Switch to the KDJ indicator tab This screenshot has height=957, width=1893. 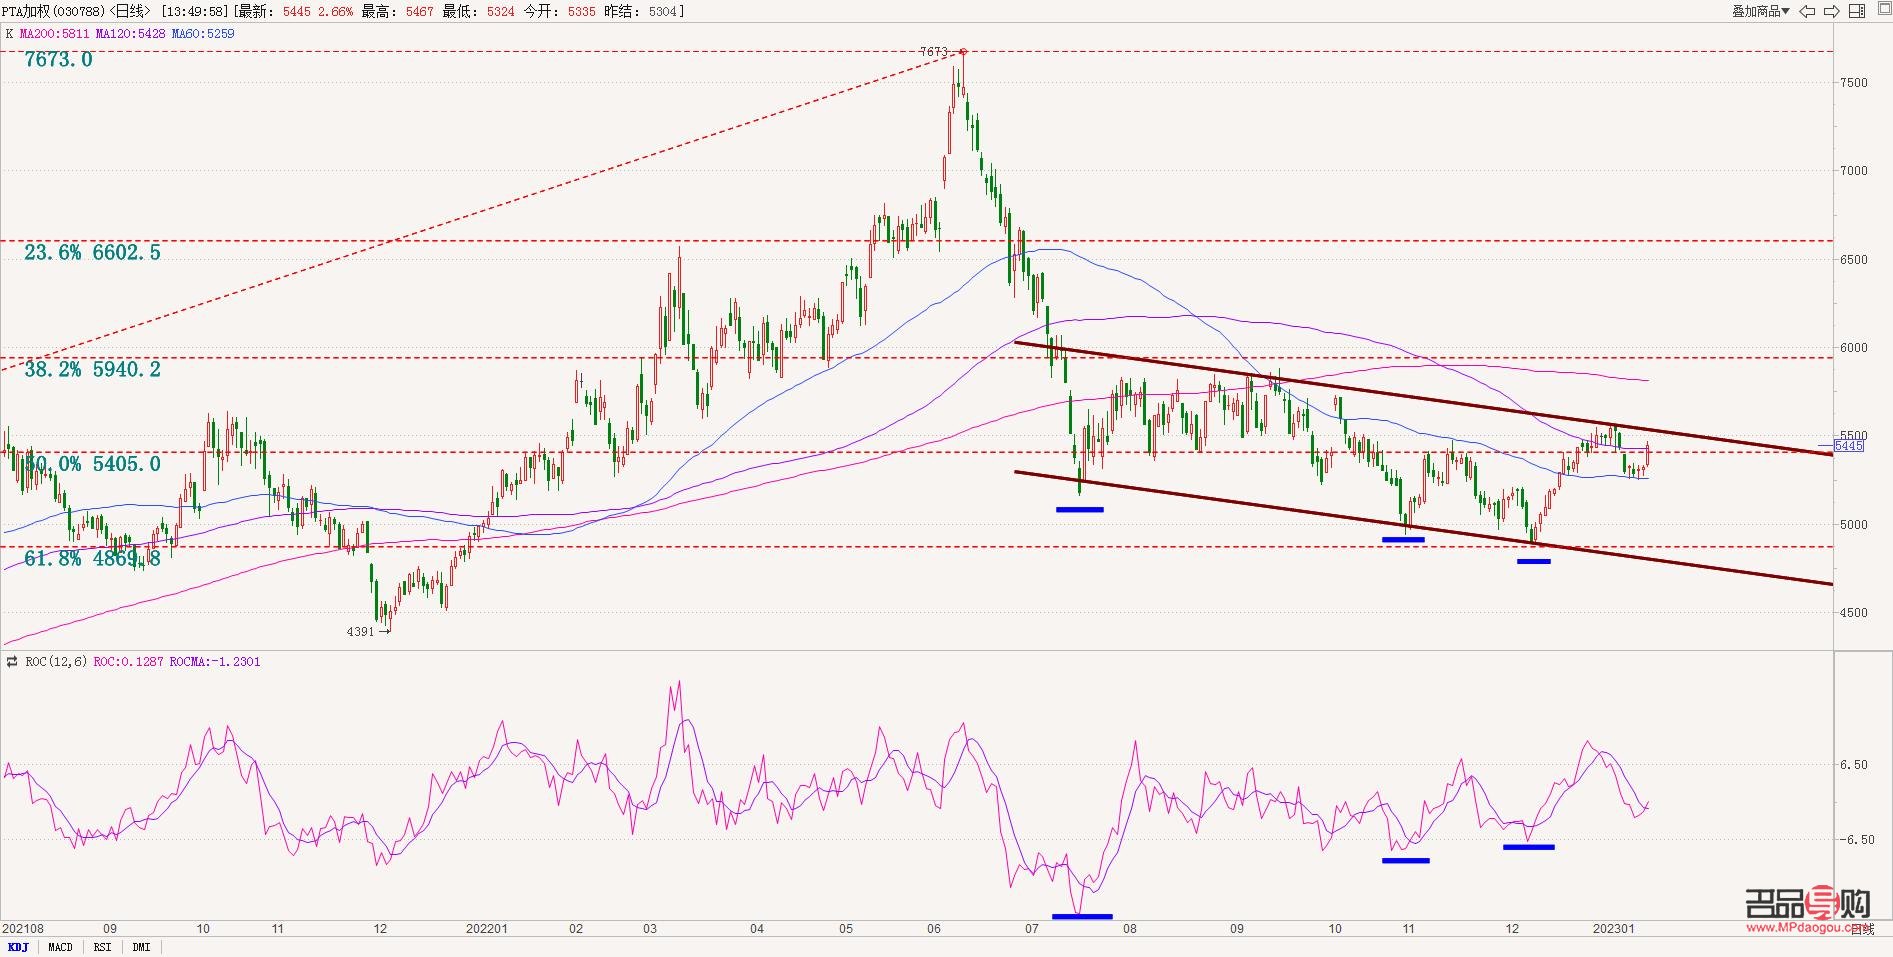click(x=18, y=947)
